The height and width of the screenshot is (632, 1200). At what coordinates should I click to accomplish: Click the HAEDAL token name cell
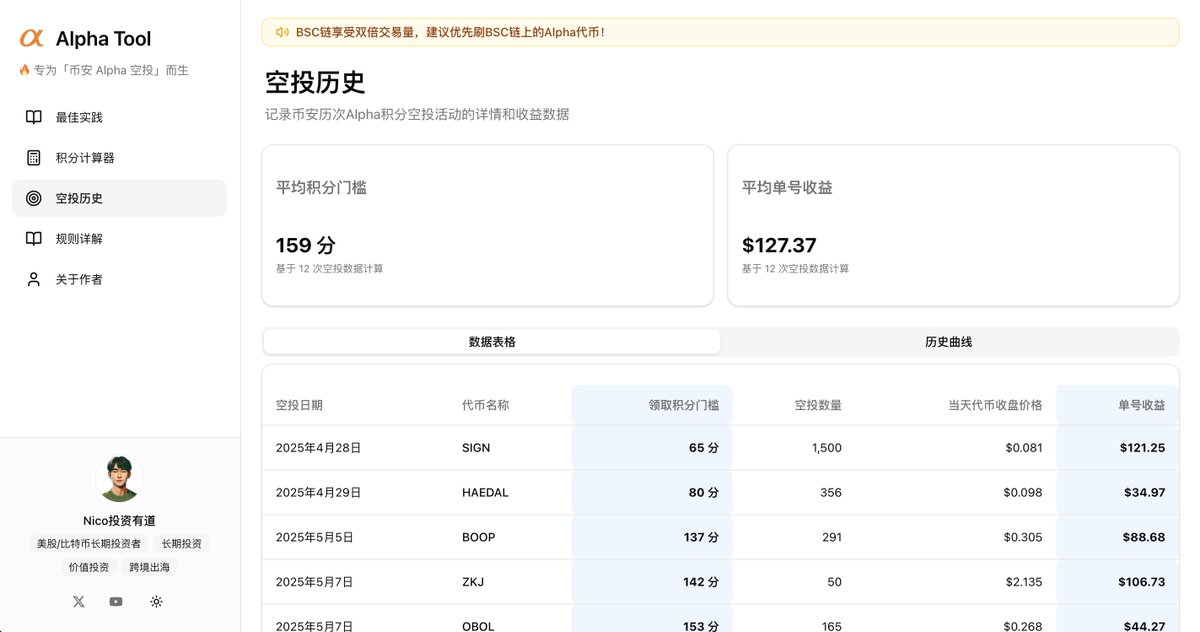(x=485, y=493)
